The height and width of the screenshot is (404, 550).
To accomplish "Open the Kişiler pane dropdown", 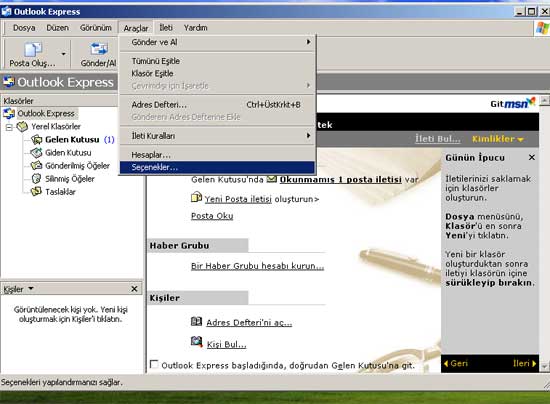I will tap(31, 289).
